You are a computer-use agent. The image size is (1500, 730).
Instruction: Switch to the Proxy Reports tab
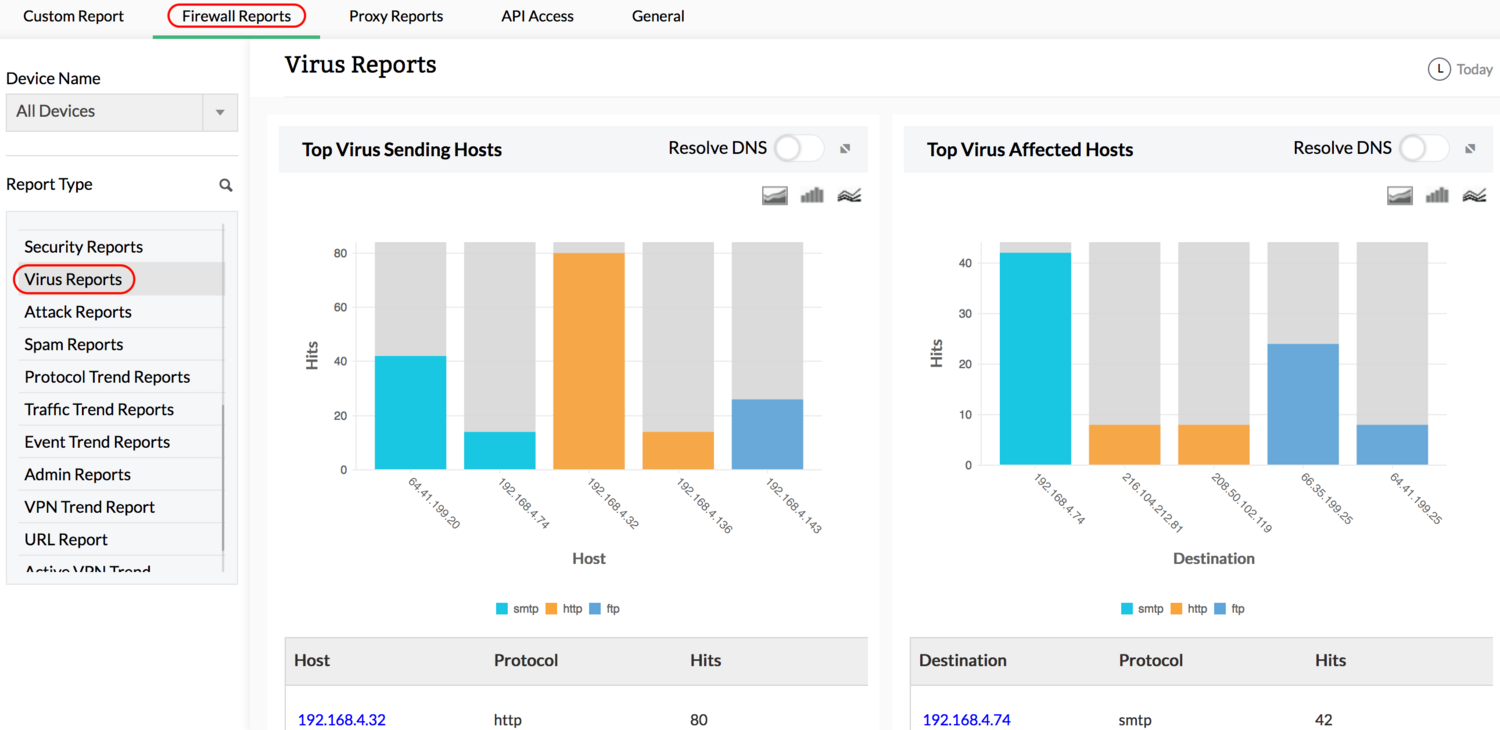(396, 16)
